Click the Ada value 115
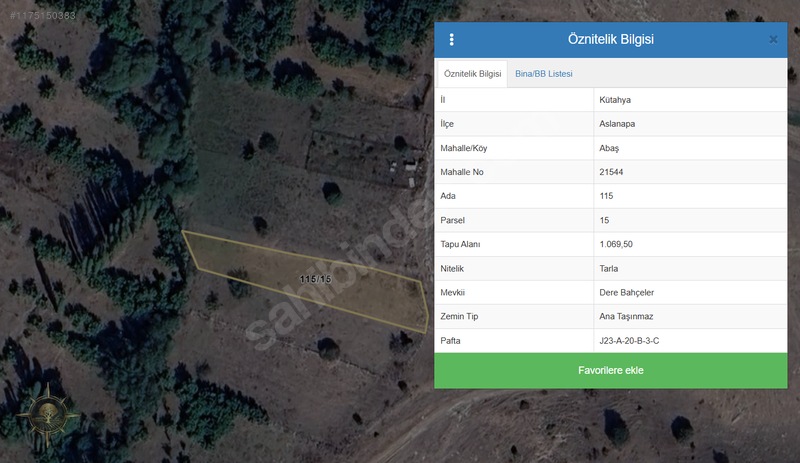800x463 pixels. click(606, 196)
